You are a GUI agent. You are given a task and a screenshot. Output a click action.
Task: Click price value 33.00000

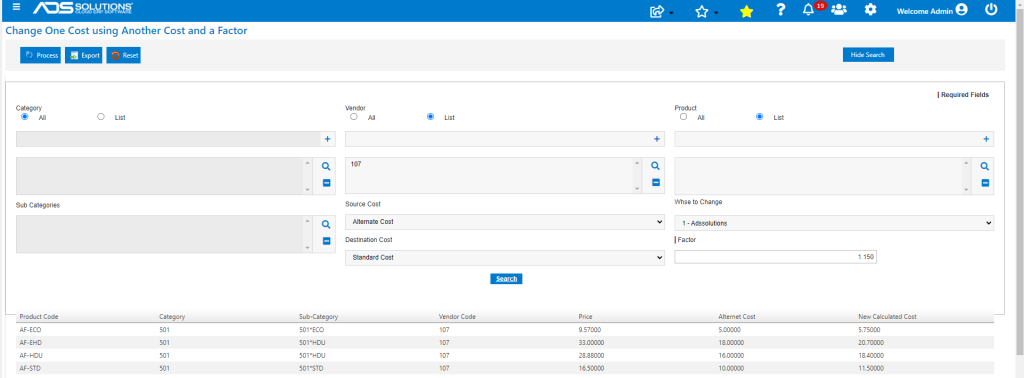592,342
